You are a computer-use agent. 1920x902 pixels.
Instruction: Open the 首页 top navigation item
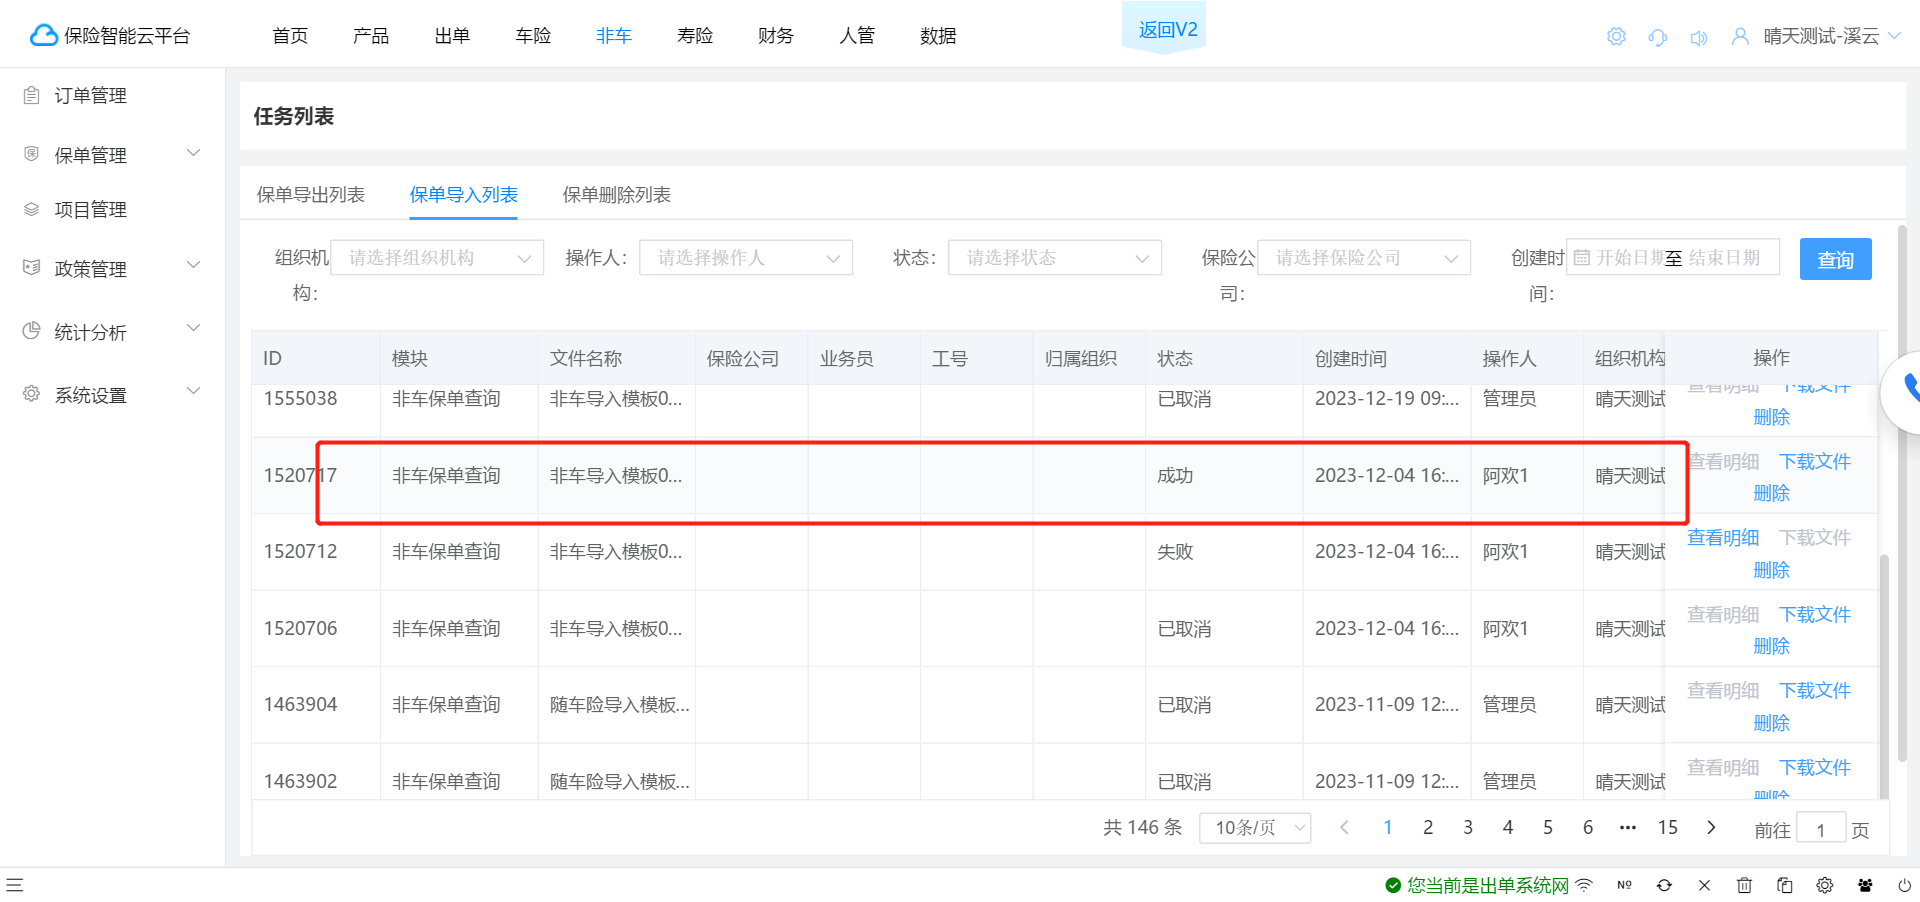pos(290,36)
